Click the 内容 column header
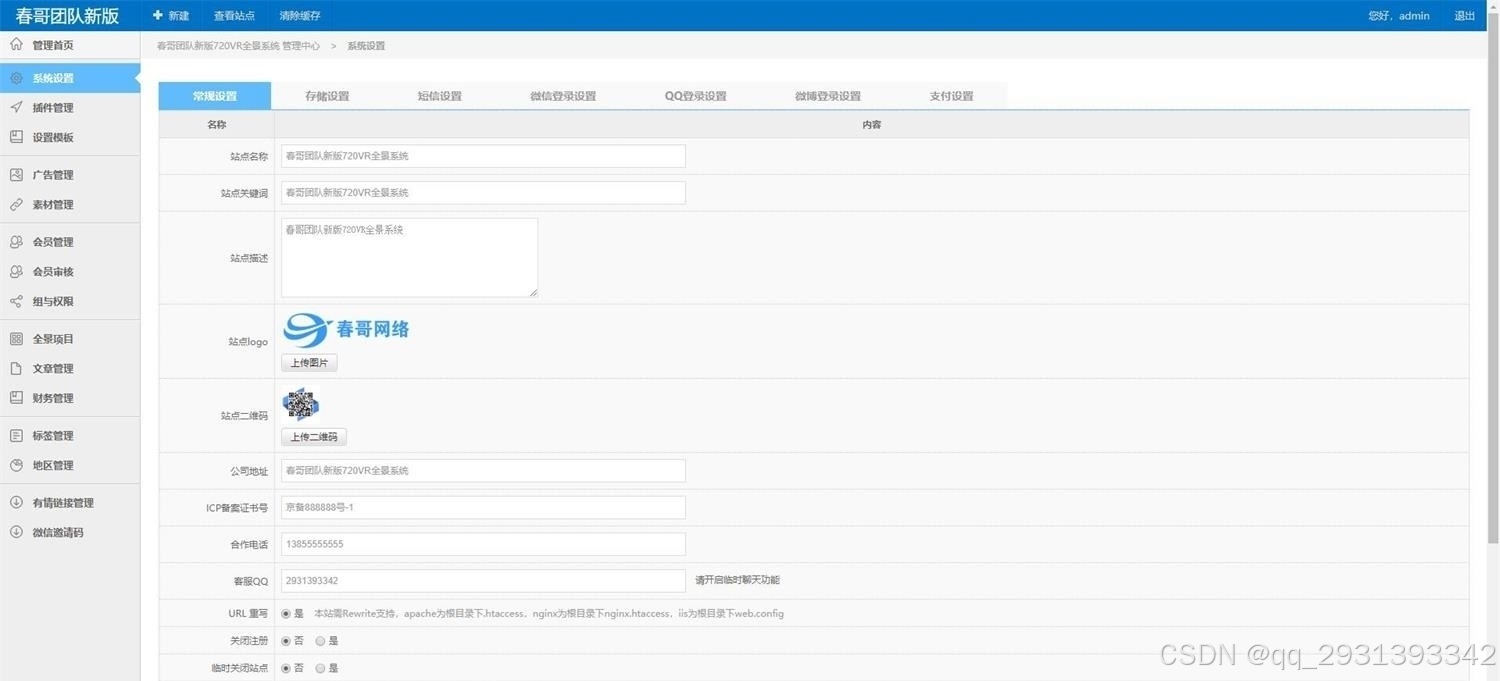This screenshot has height=681, width=1500. (871, 125)
